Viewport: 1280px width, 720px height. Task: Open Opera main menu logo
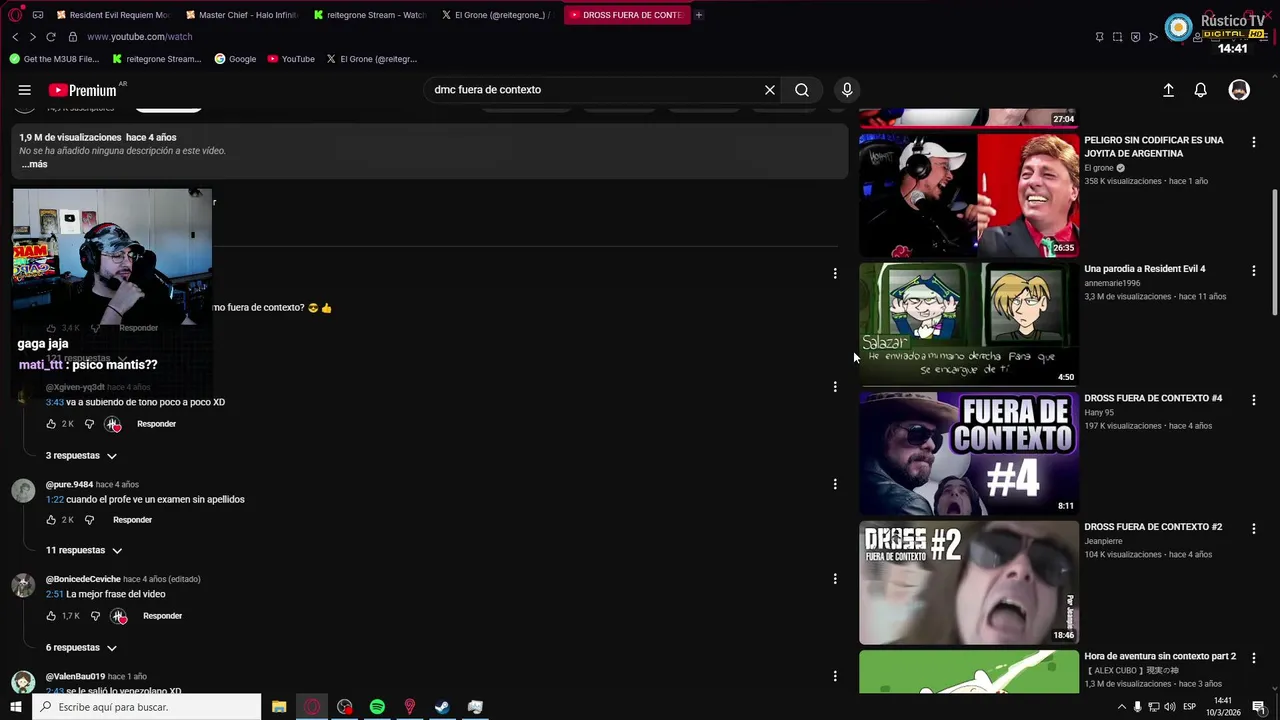coord(15,15)
